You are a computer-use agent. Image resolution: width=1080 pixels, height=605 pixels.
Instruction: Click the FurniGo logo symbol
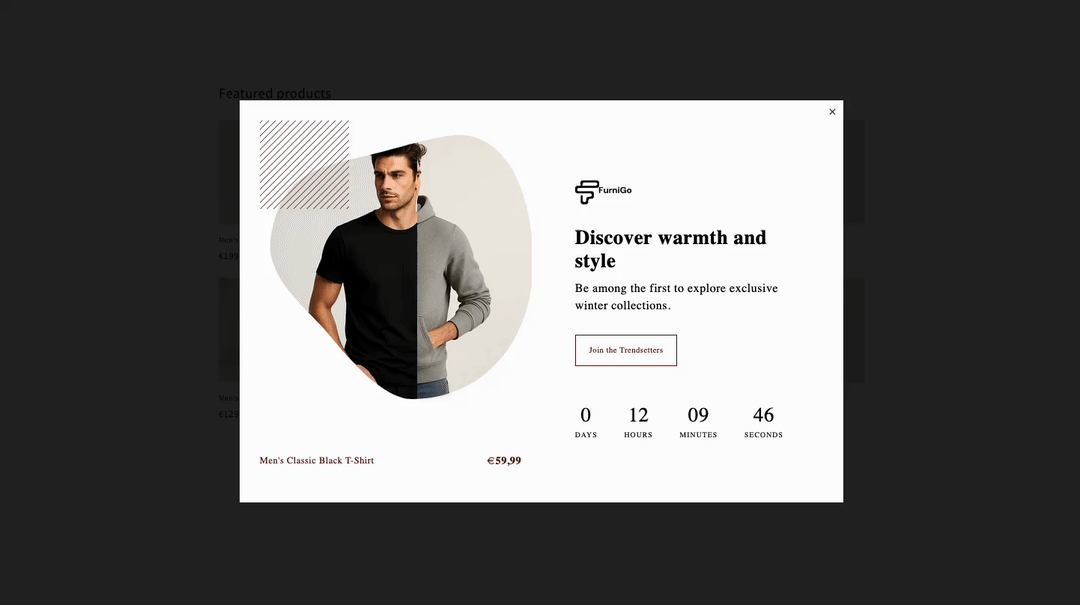[x=586, y=192]
